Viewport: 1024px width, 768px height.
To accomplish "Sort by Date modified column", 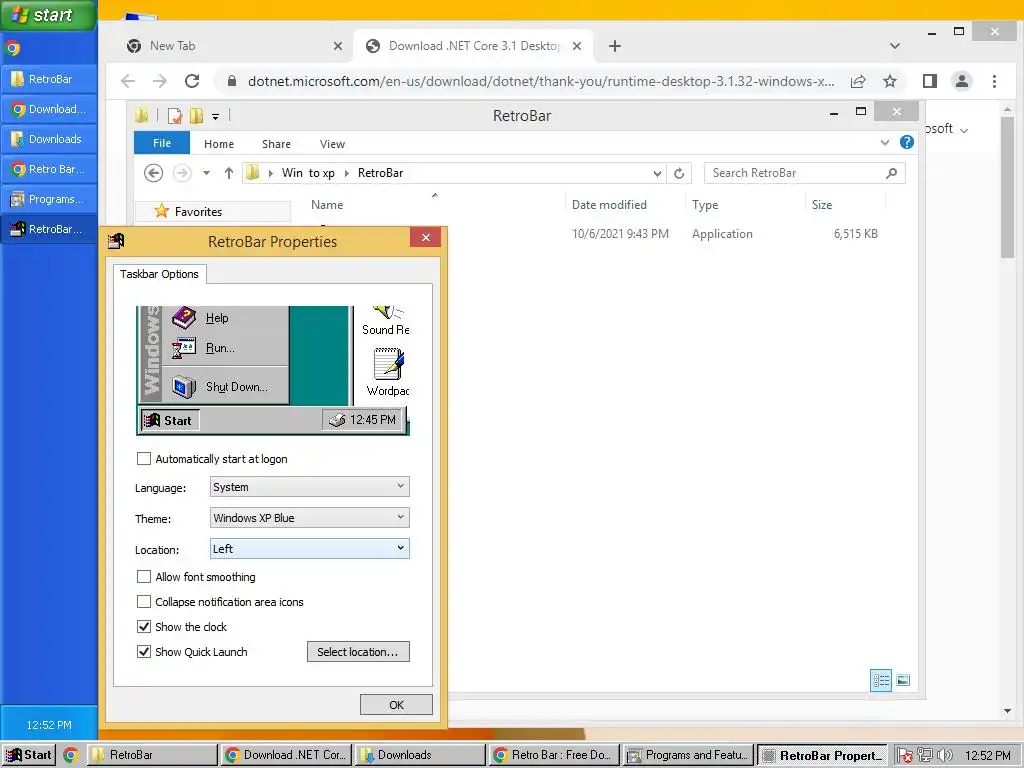I will pos(609,204).
